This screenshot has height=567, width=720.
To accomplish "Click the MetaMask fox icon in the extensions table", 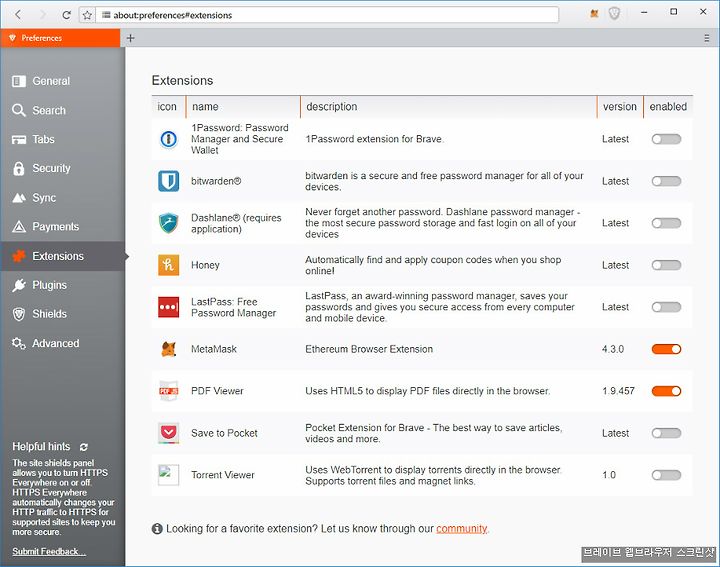I will click(x=169, y=349).
